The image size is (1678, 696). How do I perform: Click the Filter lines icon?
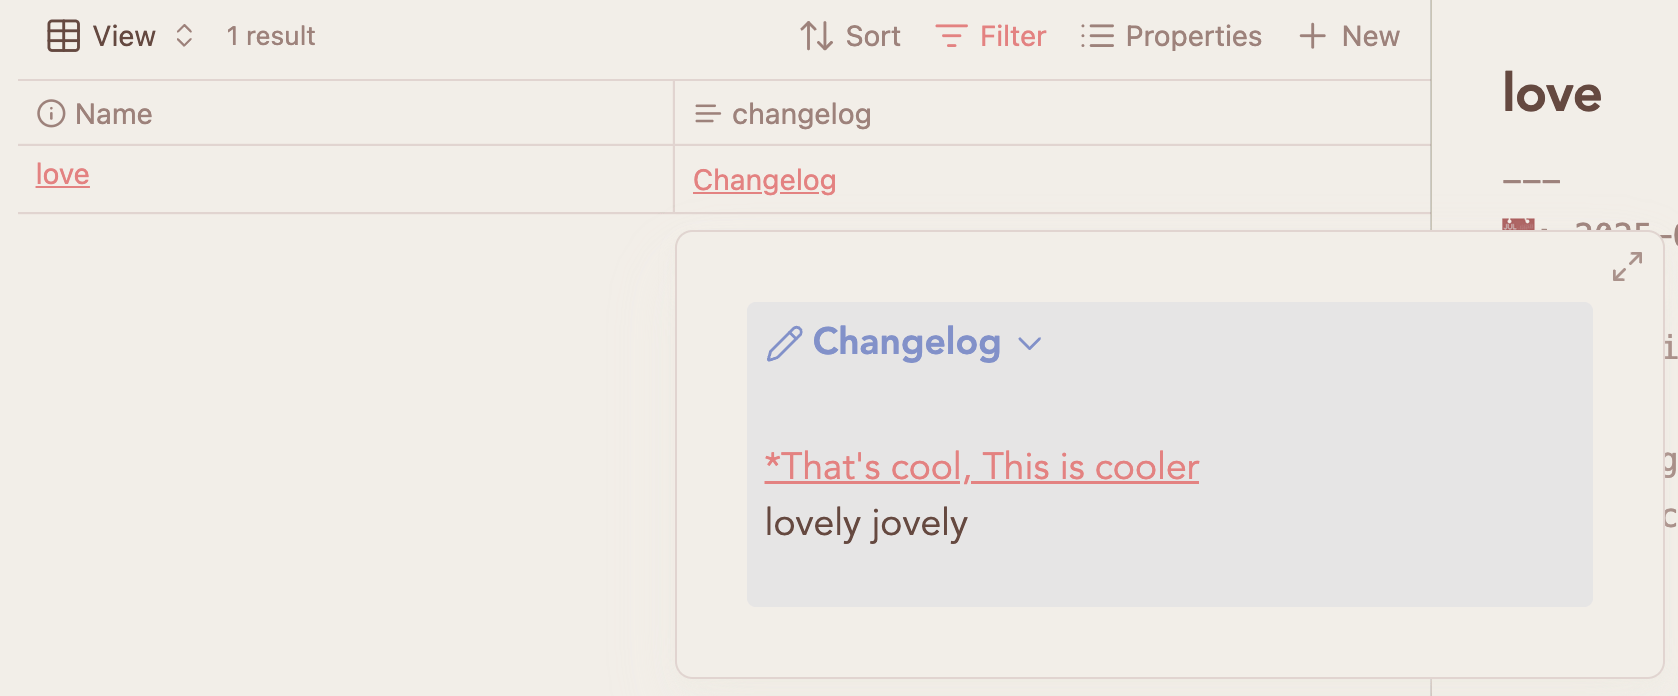coord(950,36)
